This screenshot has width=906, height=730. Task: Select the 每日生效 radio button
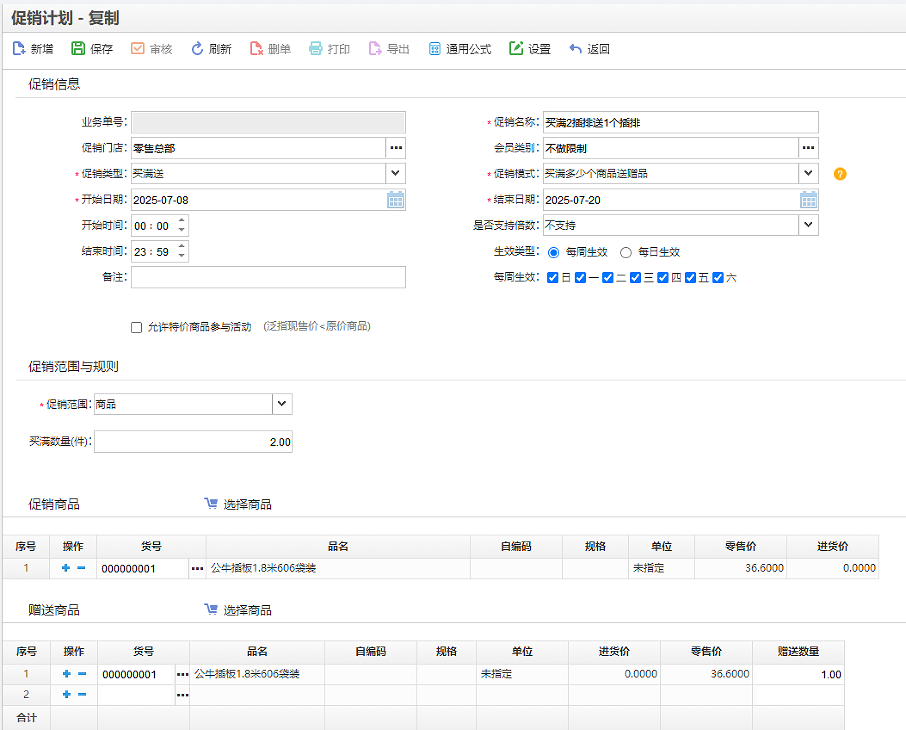pos(626,253)
